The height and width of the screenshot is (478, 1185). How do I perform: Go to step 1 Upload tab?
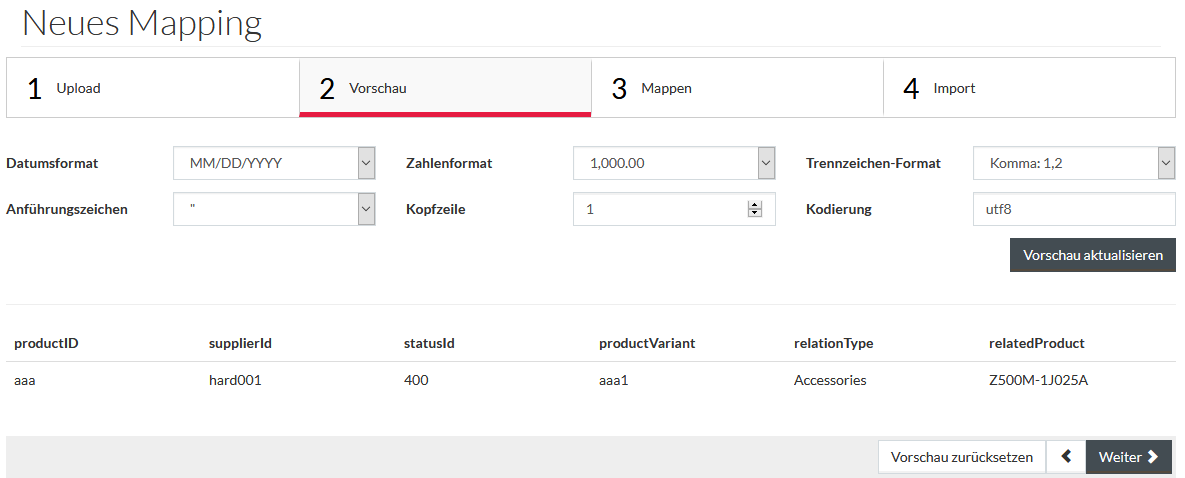[153, 88]
